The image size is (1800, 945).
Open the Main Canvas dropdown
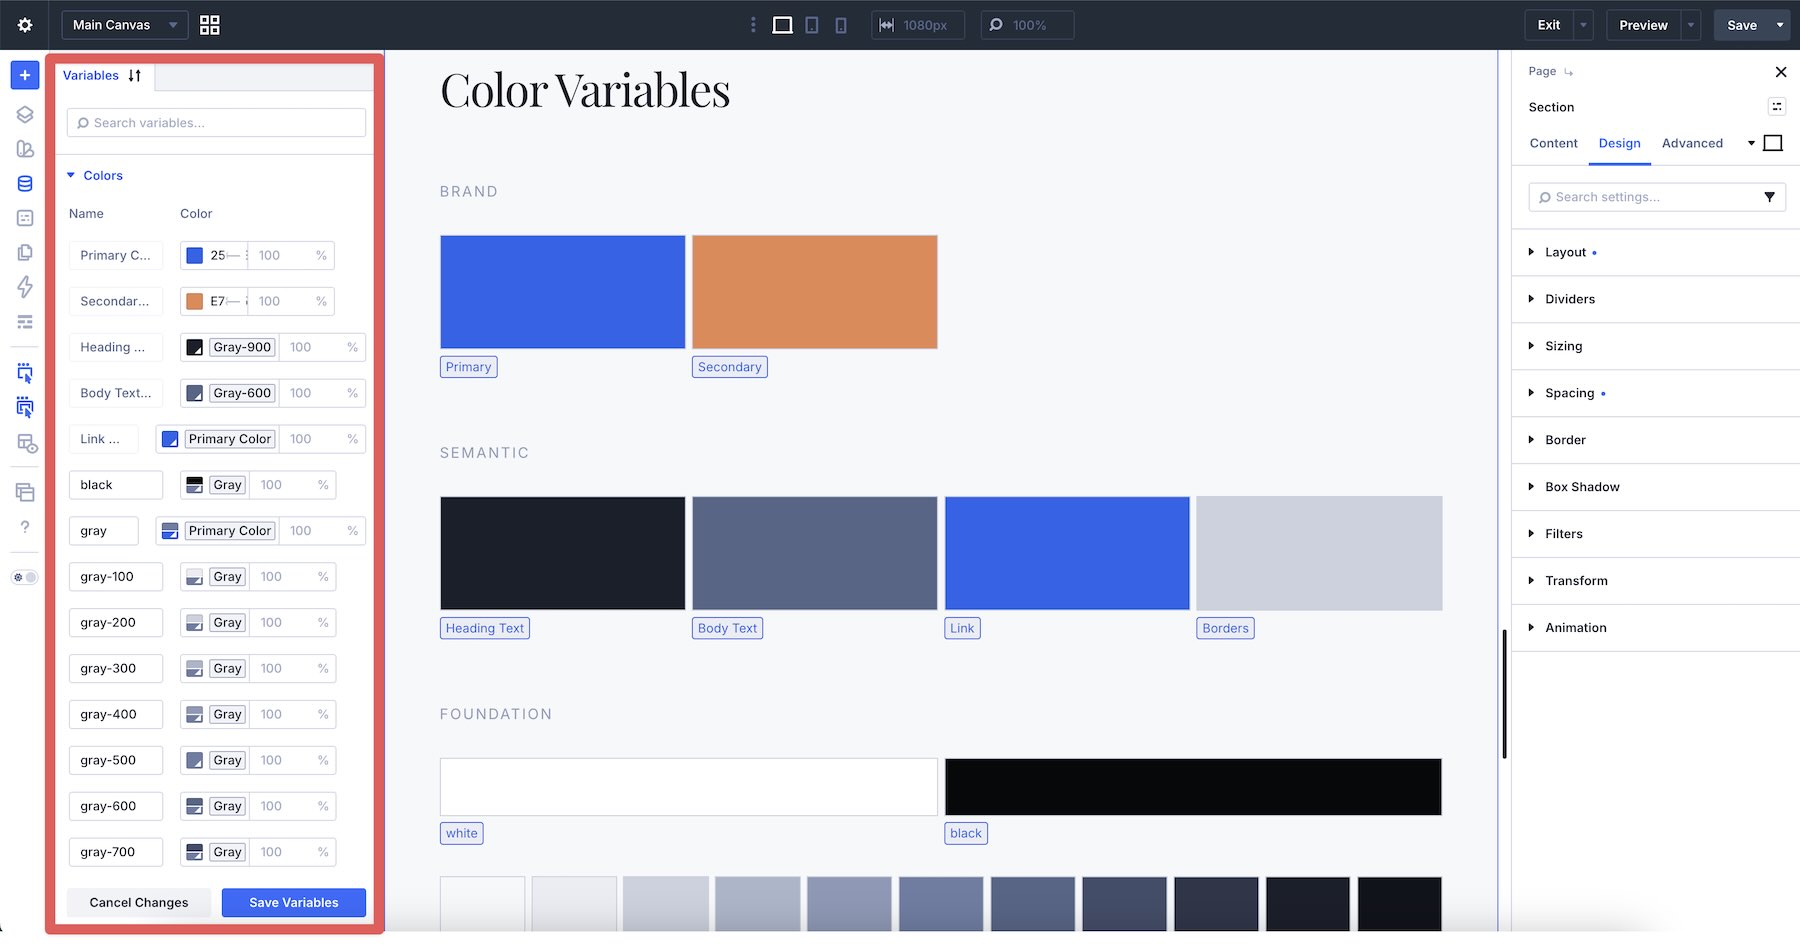coord(125,25)
